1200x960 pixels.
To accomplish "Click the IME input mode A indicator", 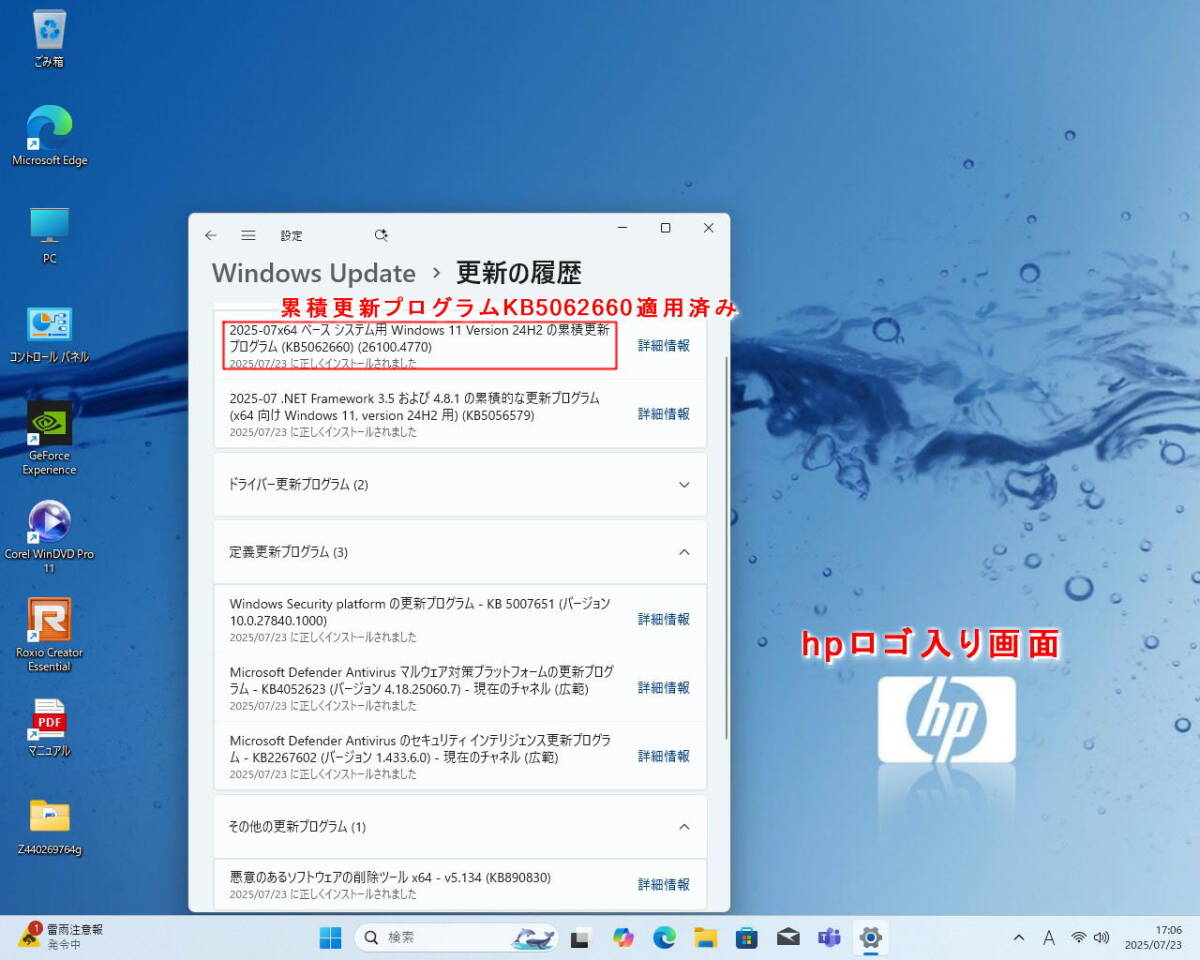I will (x=1049, y=937).
